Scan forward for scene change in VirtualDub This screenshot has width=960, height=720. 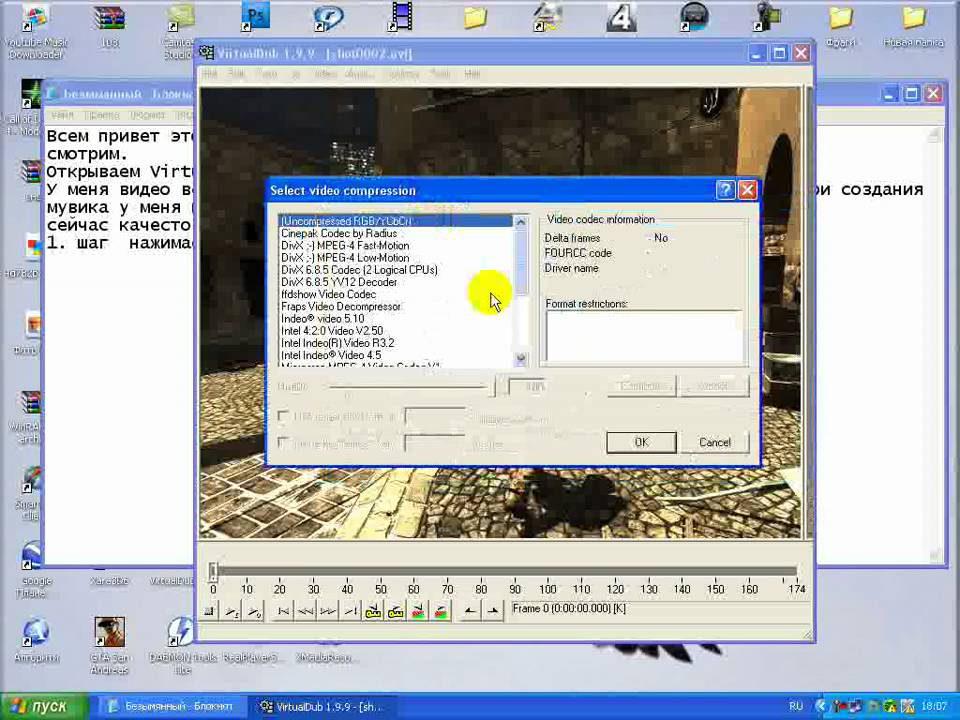point(441,610)
